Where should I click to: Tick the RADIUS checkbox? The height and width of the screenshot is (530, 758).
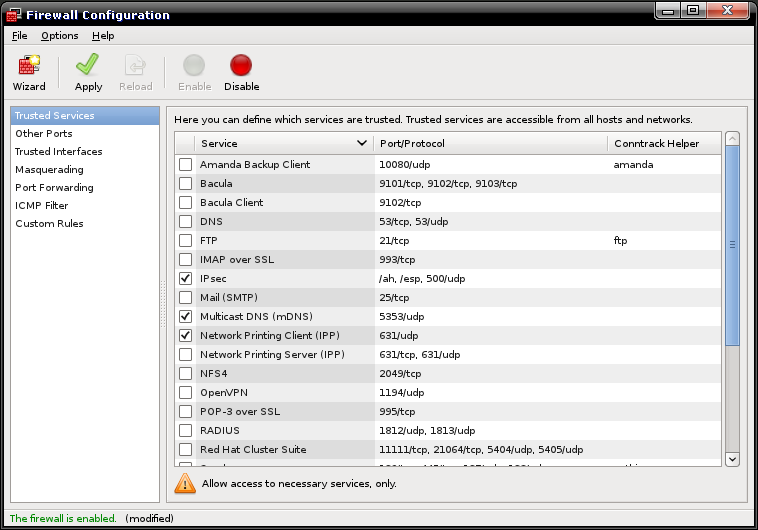pos(186,430)
